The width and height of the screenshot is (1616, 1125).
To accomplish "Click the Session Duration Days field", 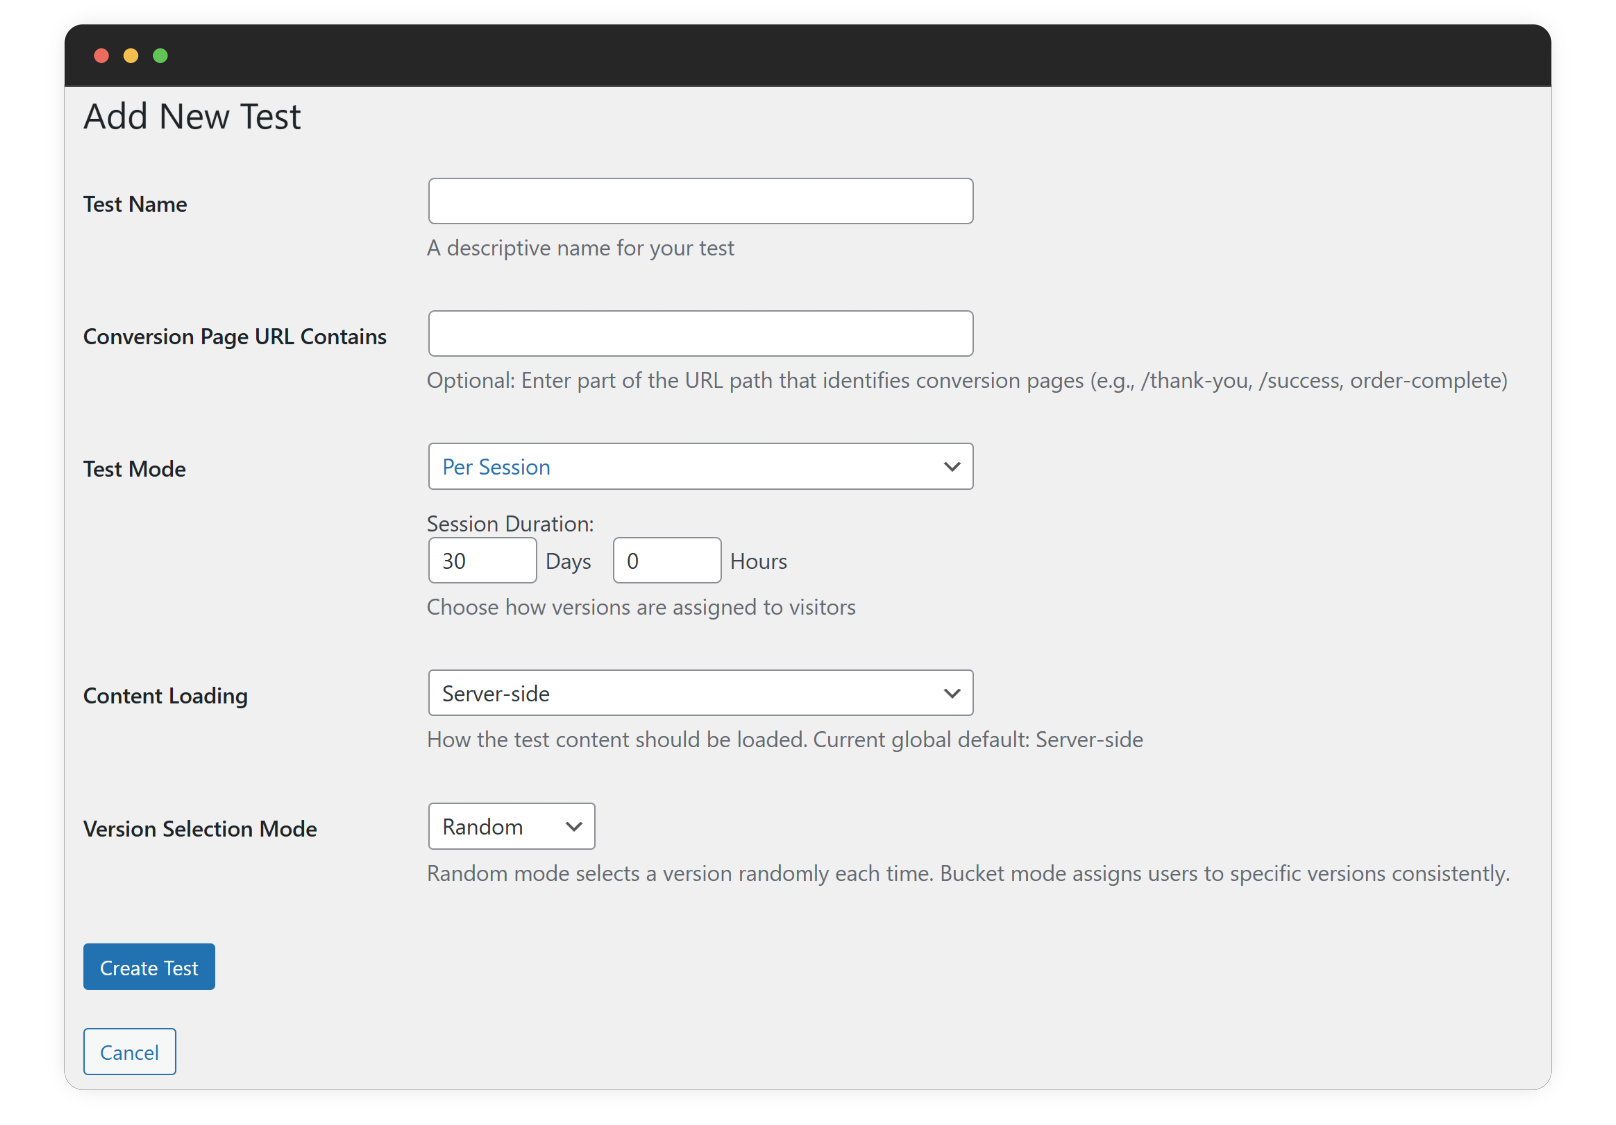I will (482, 560).
